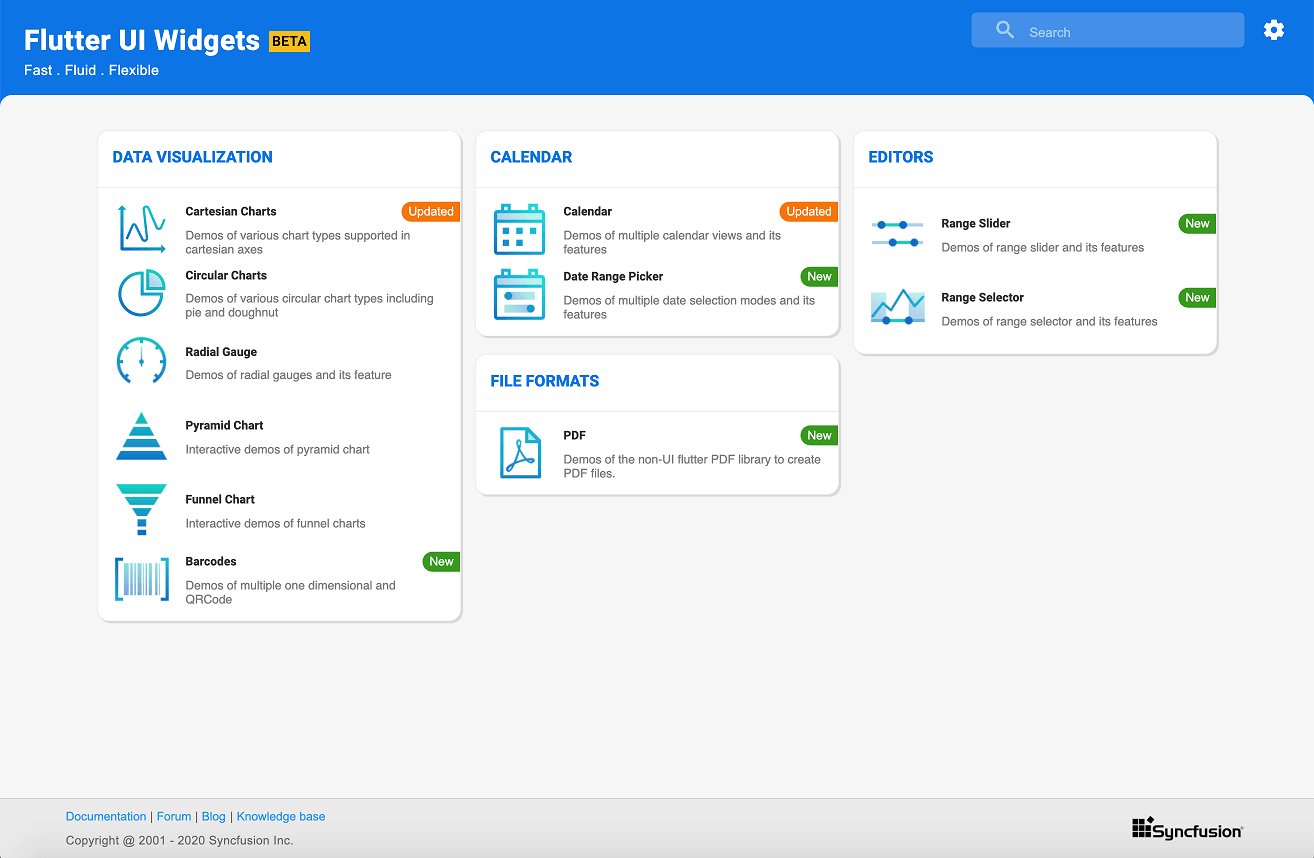The width and height of the screenshot is (1314, 858).
Task: Click the New badge on Range Selector
Action: [x=1197, y=298]
